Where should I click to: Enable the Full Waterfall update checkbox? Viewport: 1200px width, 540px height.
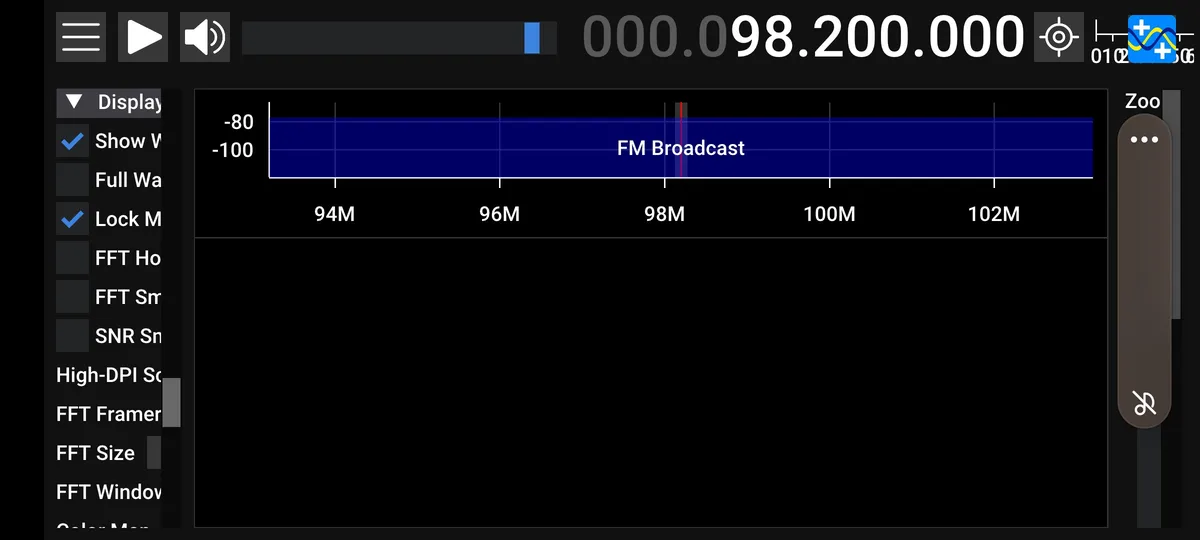[x=72, y=180]
